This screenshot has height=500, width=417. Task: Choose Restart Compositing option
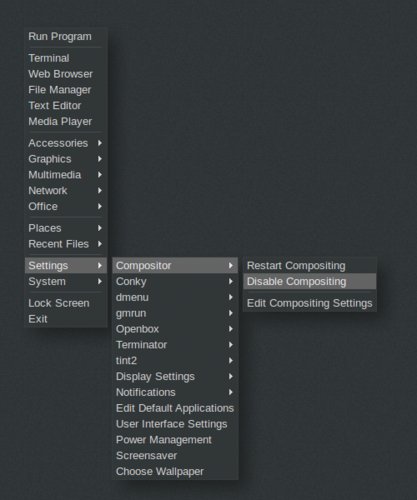310,266
